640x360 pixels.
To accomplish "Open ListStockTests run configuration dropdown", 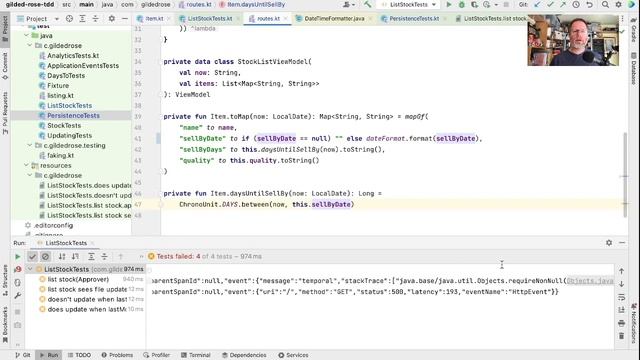I will click(x=409, y=4).
